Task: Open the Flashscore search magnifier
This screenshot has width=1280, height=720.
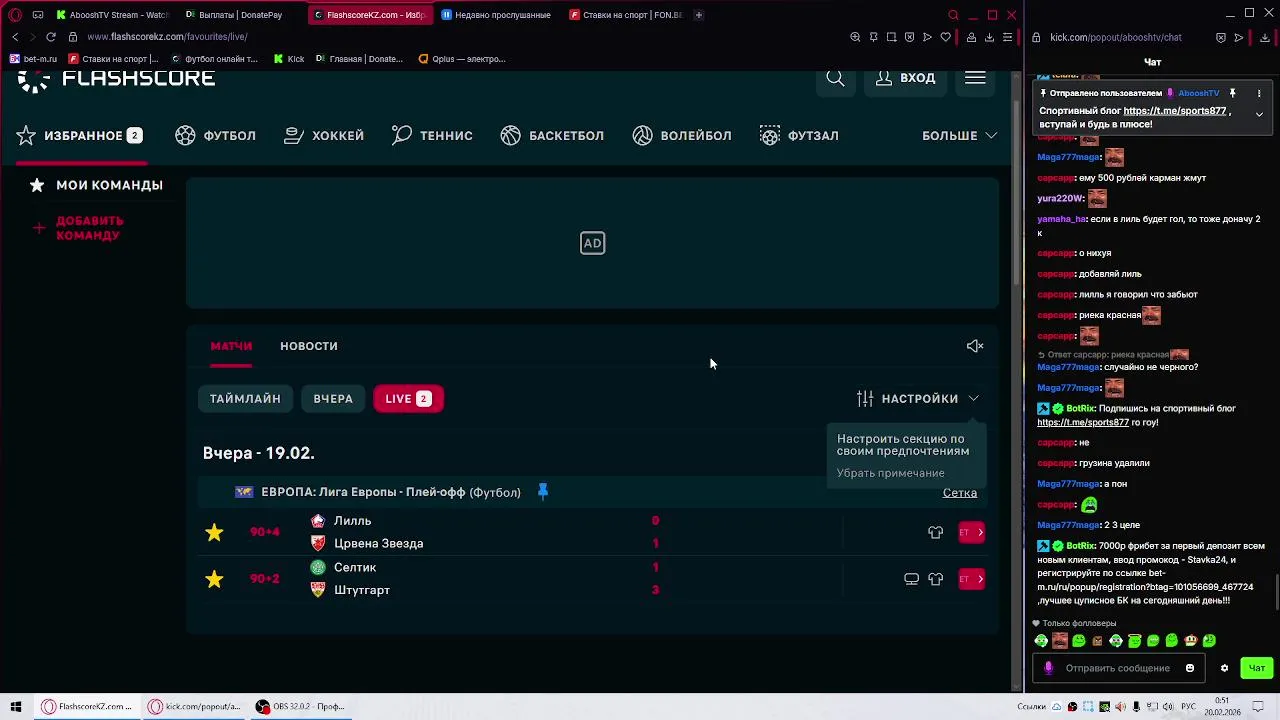Action: click(x=835, y=78)
